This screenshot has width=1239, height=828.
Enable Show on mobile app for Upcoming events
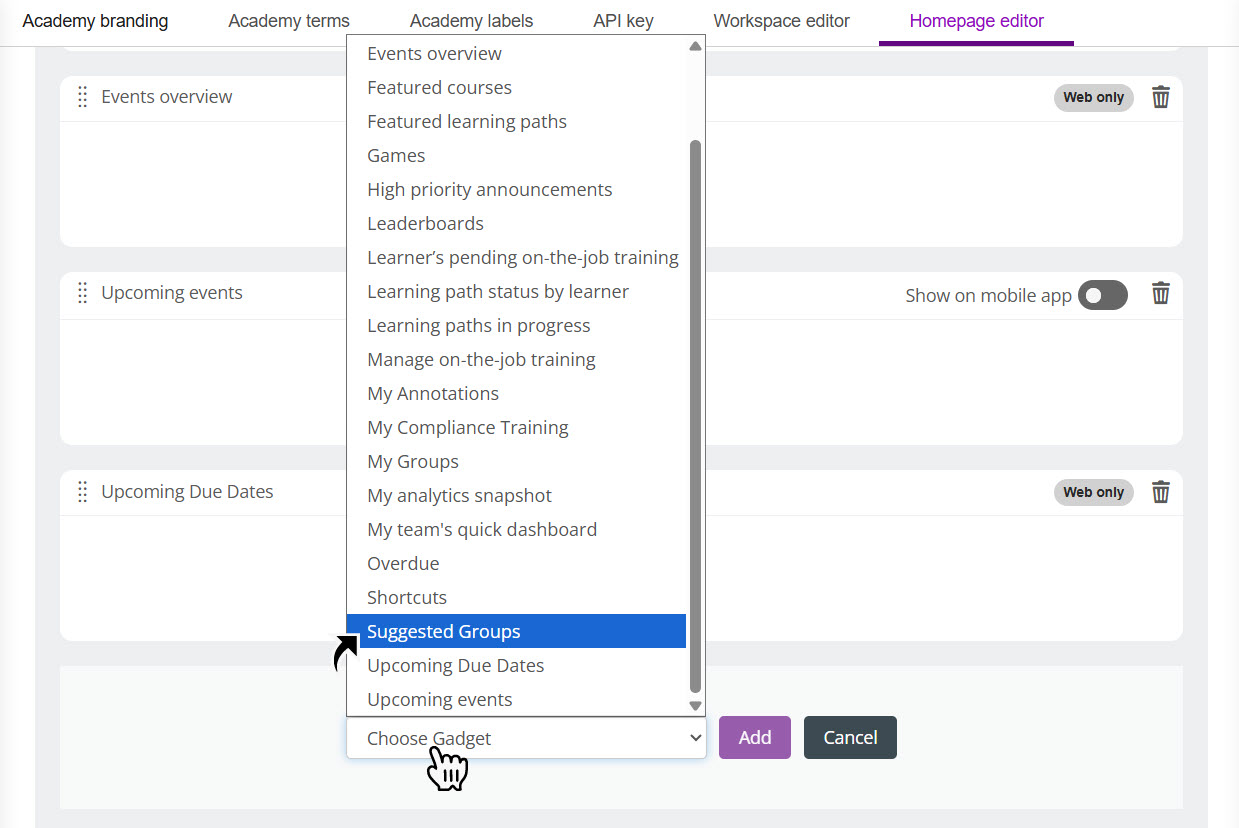coord(1102,294)
